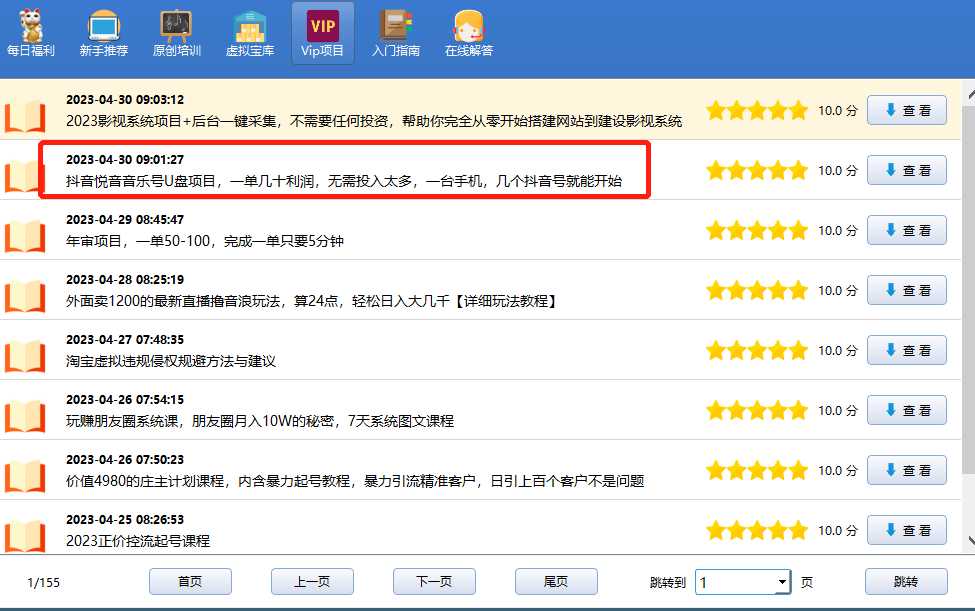Select title 2023正价控流起号课程
Image resolution: width=975 pixels, height=611 pixels.
pos(138,541)
